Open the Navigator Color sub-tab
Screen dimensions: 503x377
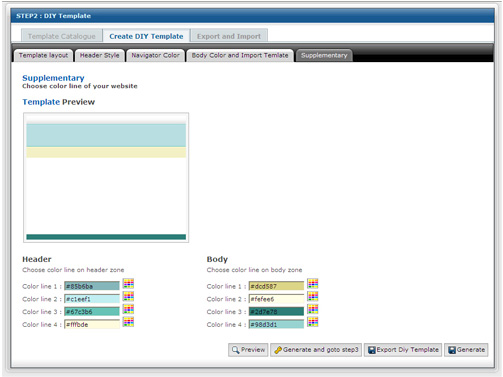coord(155,55)
